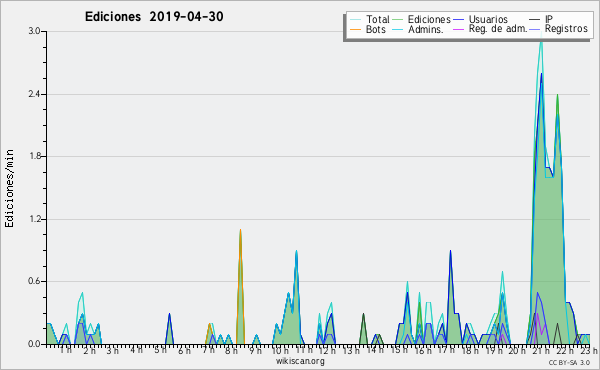Click the 'CC BY-SA 3.0' license text
Screen dimensions: 600x370
[569, 362]
